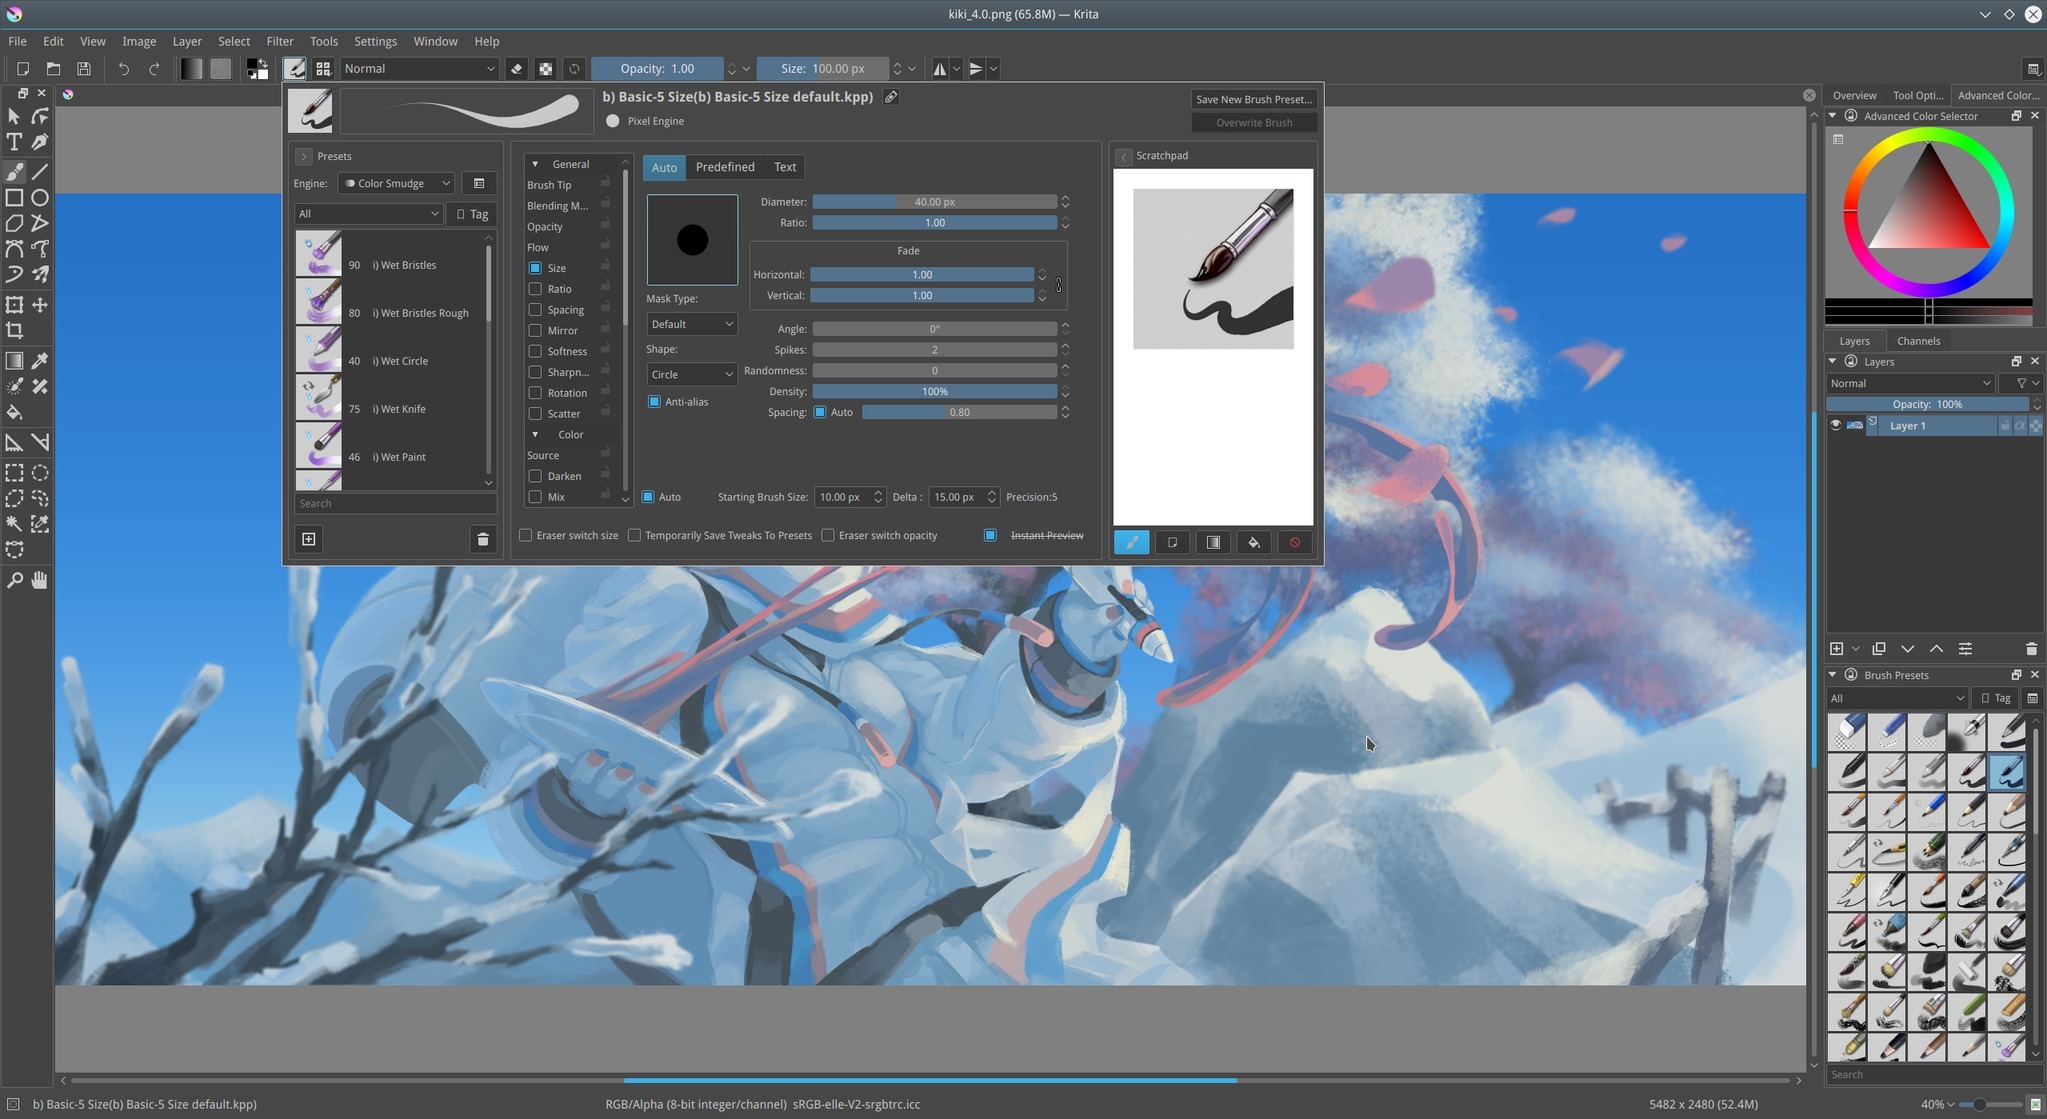The width and height of the screenshot is (2047, 1119).
Task: Enable Rotation brush property
Action: [534, 393]
